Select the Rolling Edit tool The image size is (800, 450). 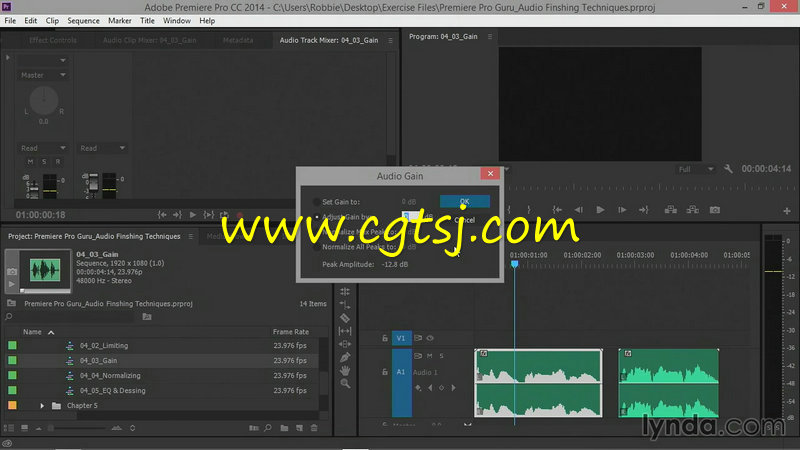pyautogui.click(x=345, y=291)
